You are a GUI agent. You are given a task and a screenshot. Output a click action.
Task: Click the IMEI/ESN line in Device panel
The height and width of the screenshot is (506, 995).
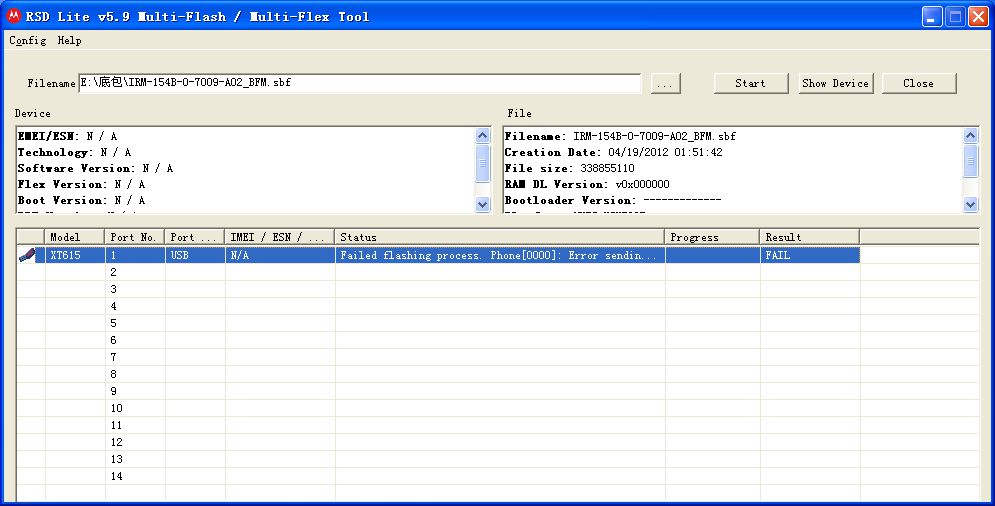coord(67,136)
